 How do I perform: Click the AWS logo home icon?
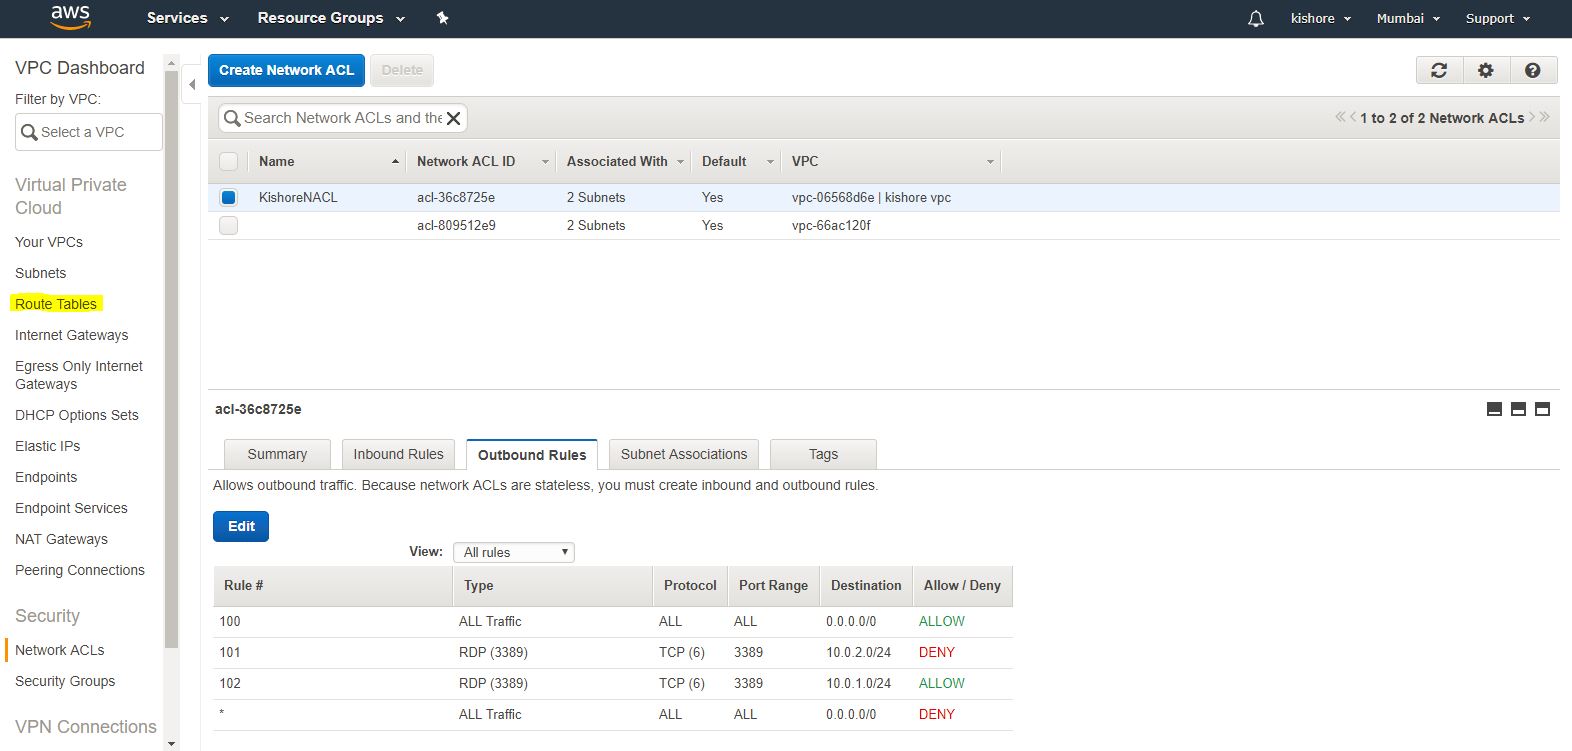point(70,17)
